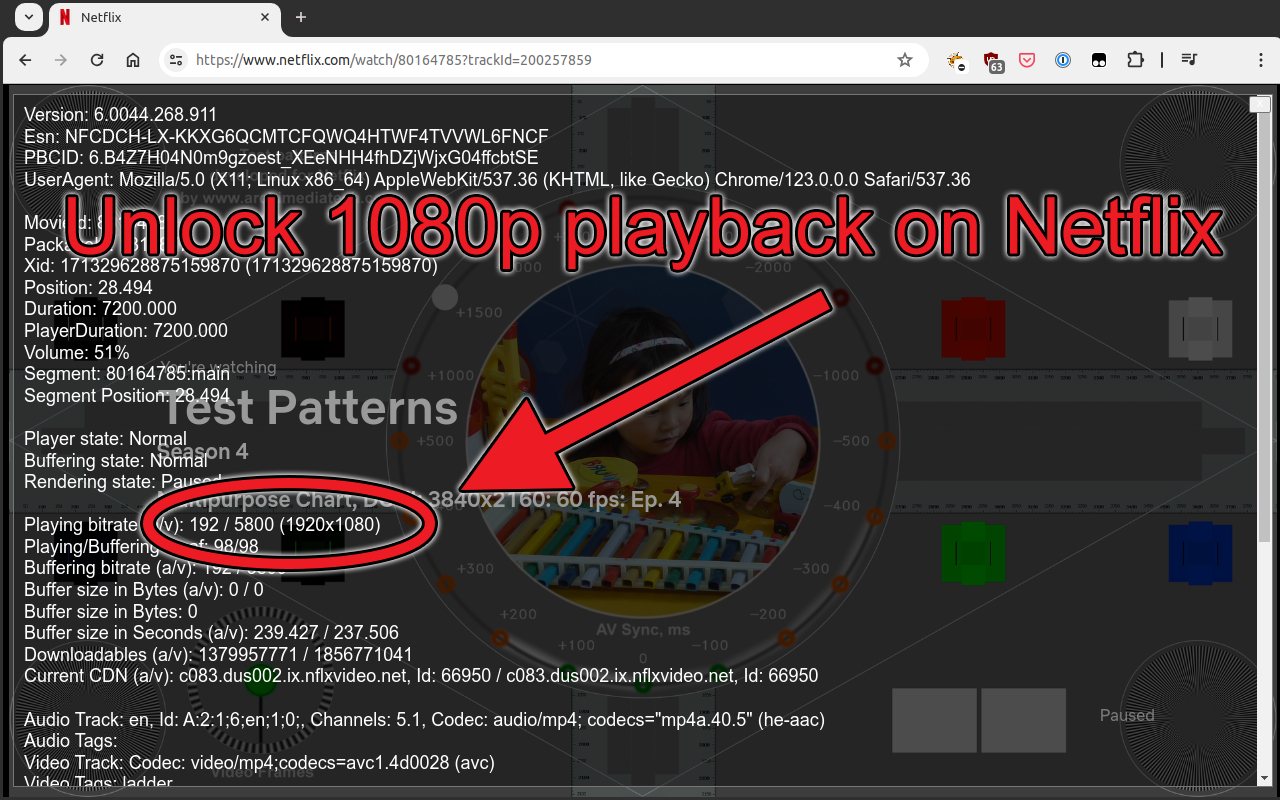Open the Extensions puzzle-piece menu
The height and width of the screenshot is (800, 1280).
[1135, 60]
